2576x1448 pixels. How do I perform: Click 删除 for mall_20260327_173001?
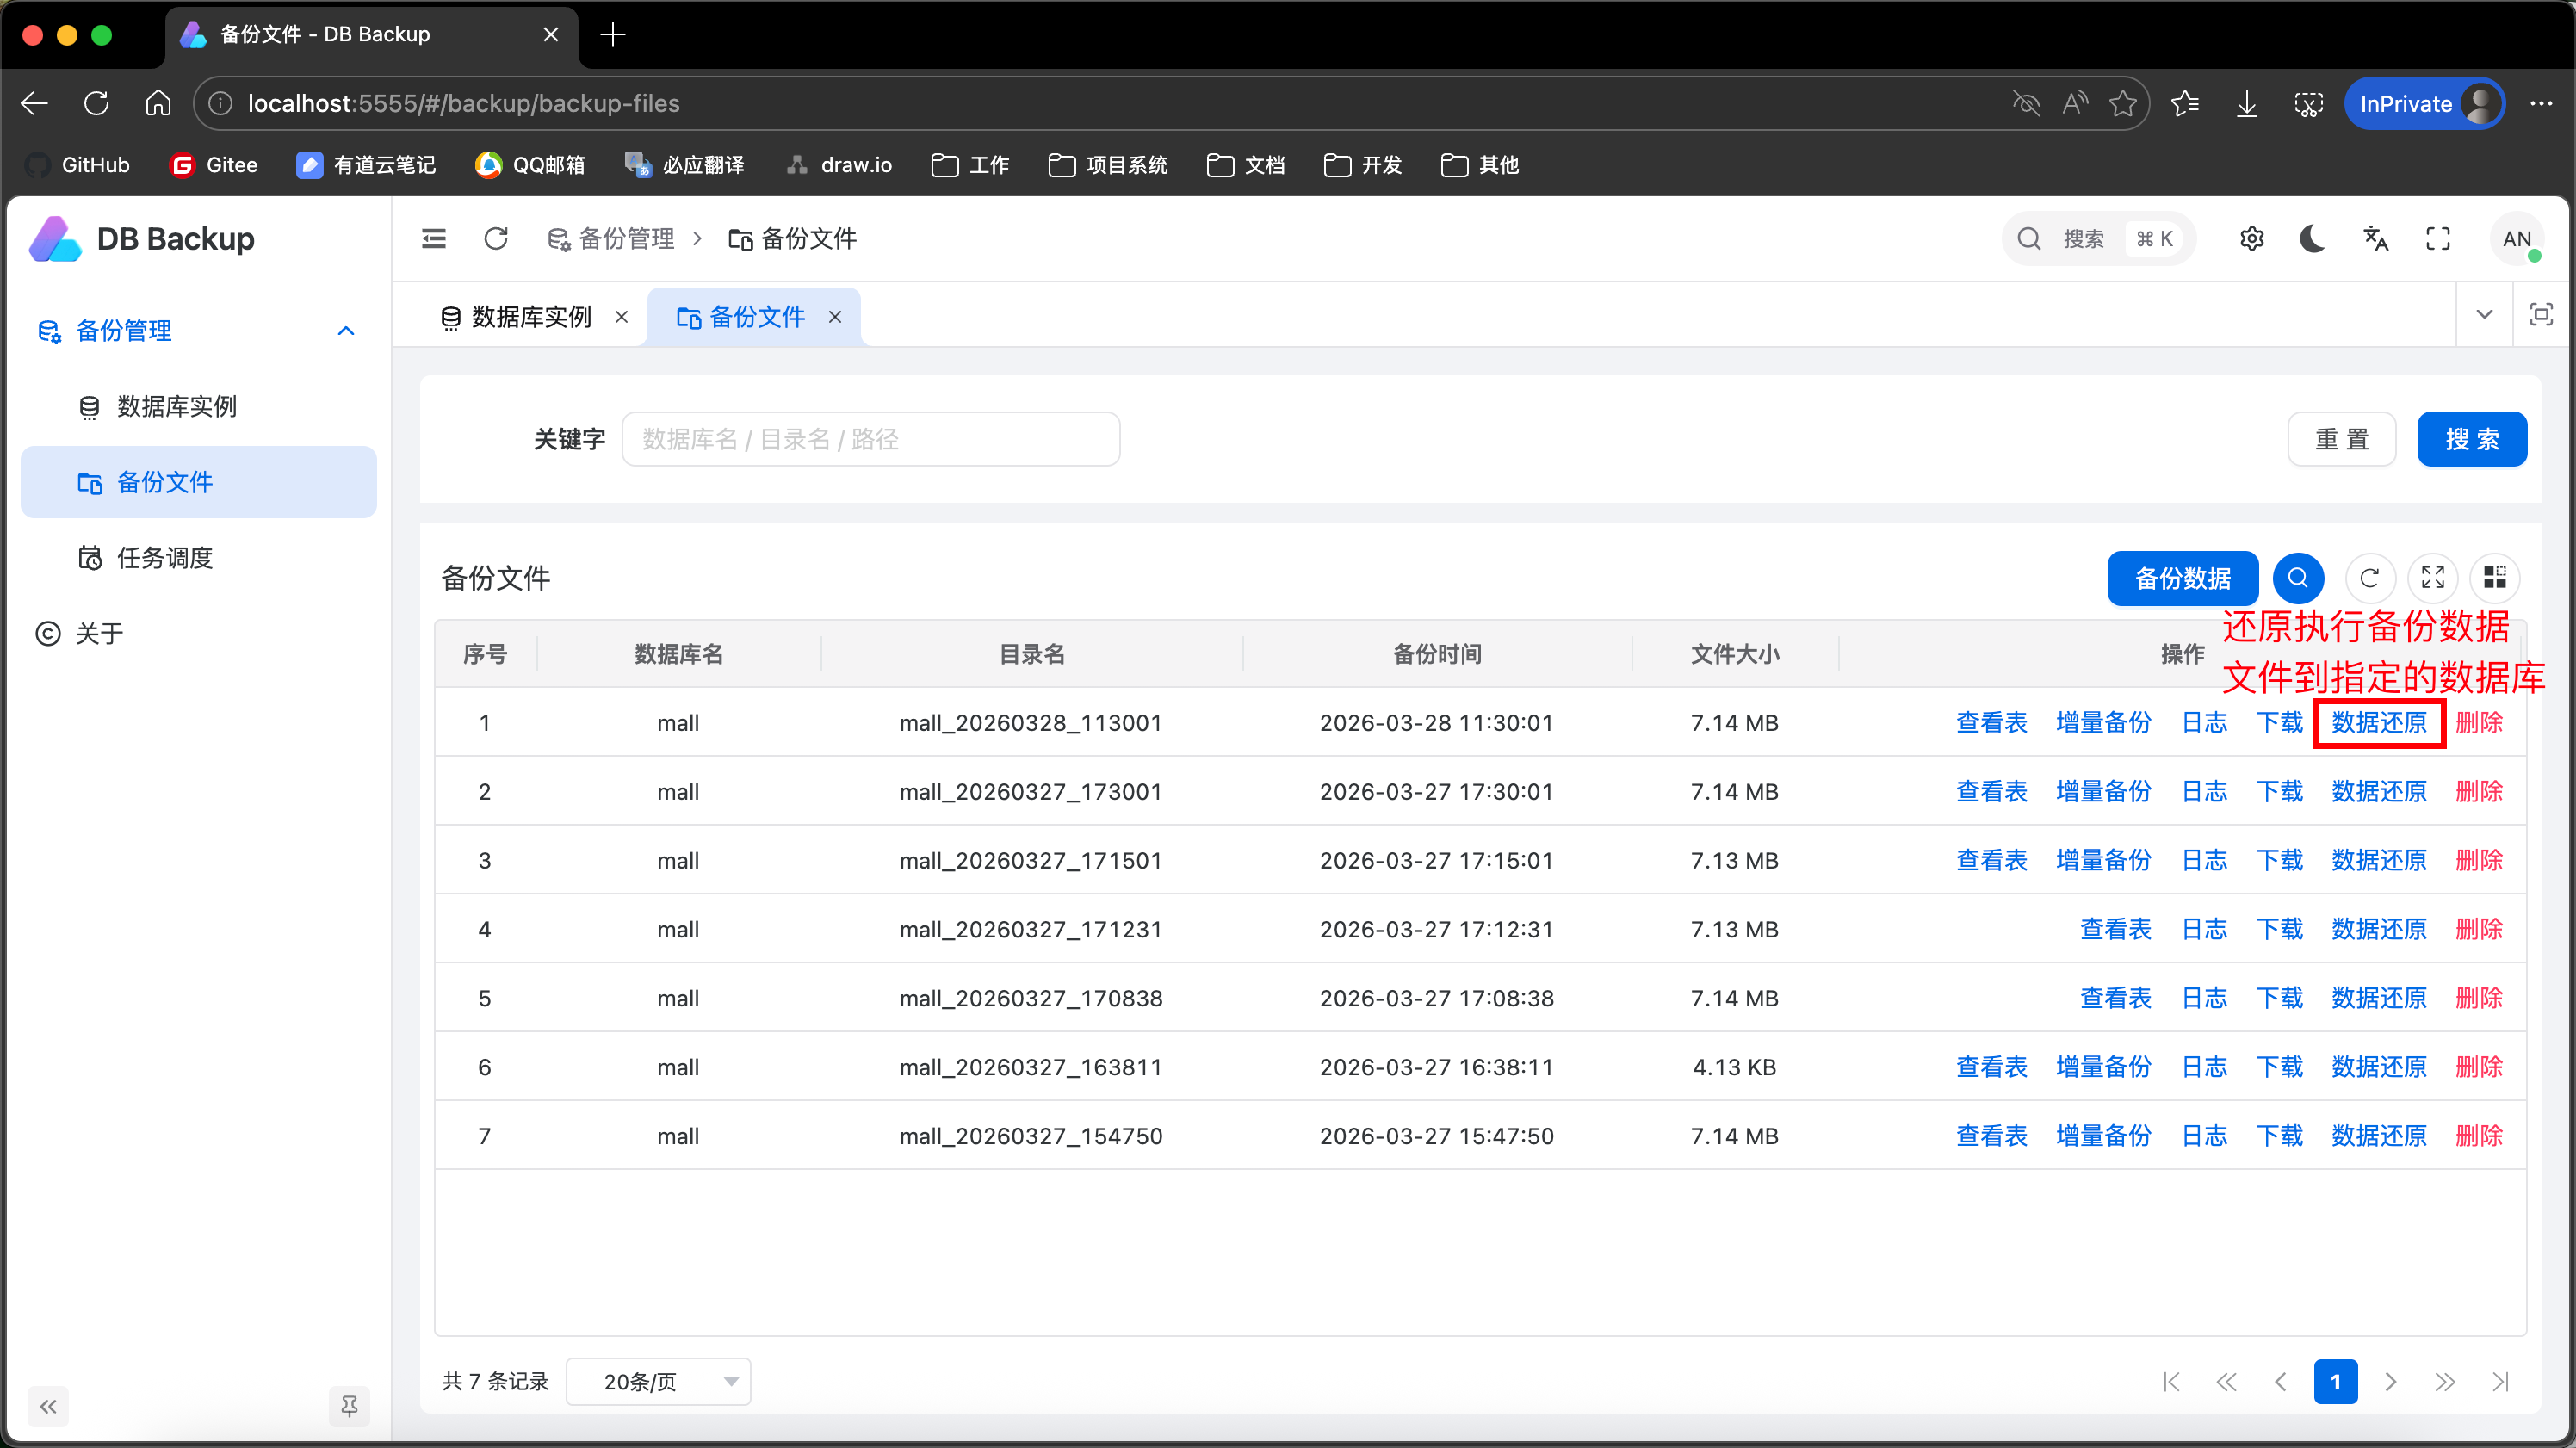pos(2479,792)
